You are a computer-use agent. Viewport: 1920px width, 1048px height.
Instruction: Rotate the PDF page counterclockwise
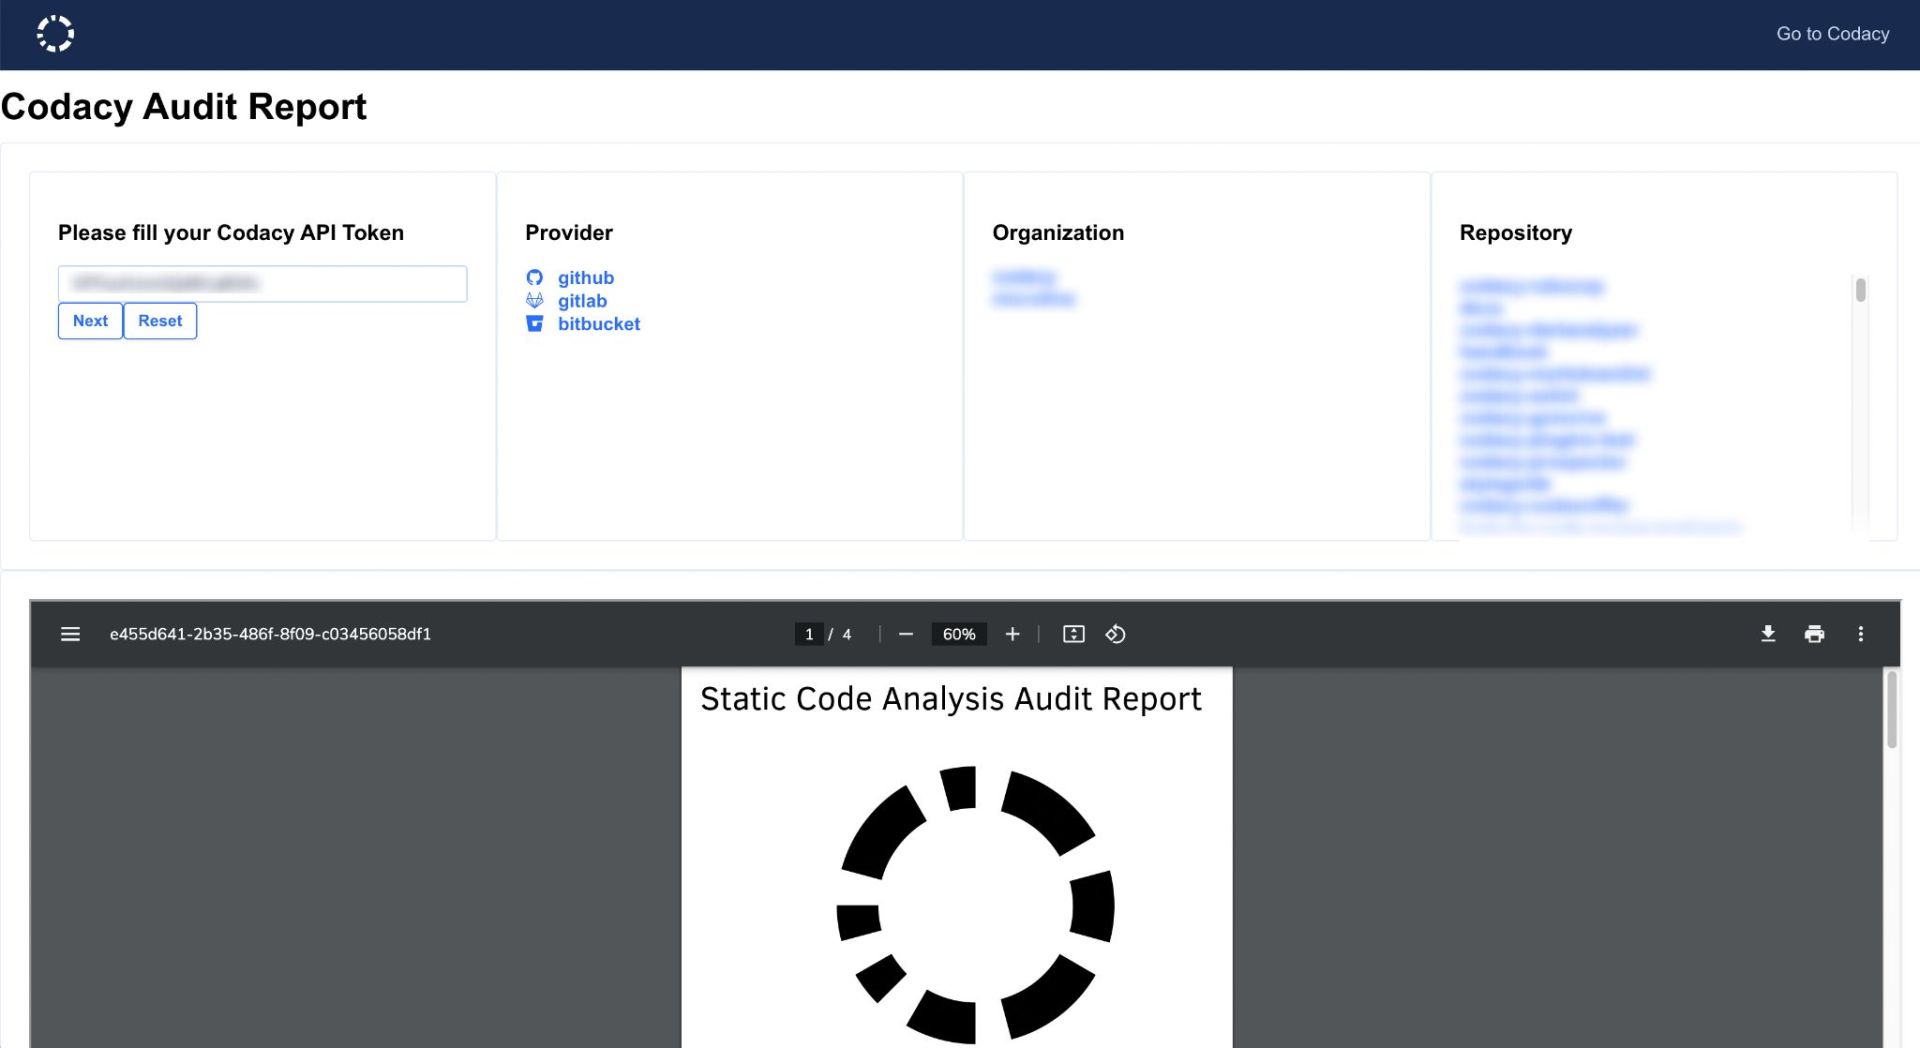[x=1115, y=633]
